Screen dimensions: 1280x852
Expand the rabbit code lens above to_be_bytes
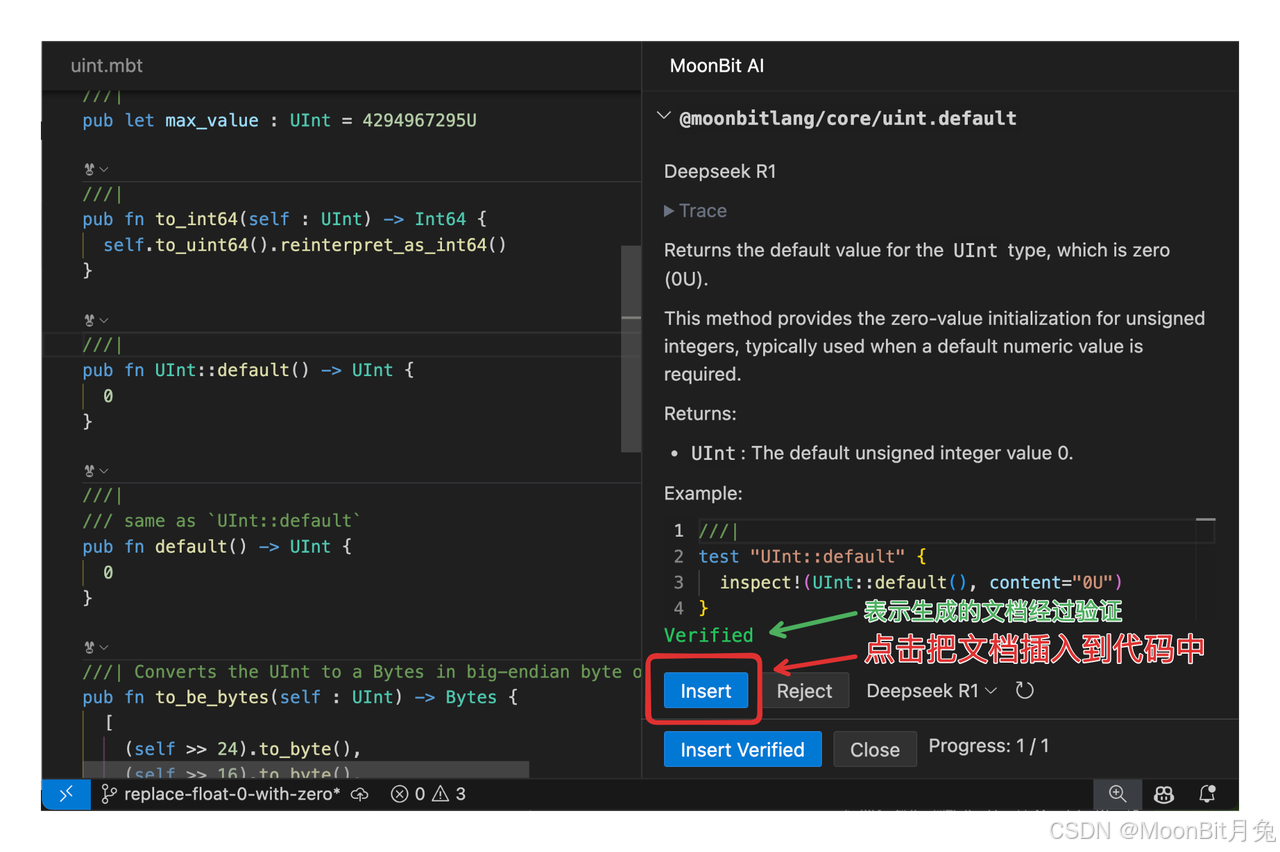[x=96, y=647]
